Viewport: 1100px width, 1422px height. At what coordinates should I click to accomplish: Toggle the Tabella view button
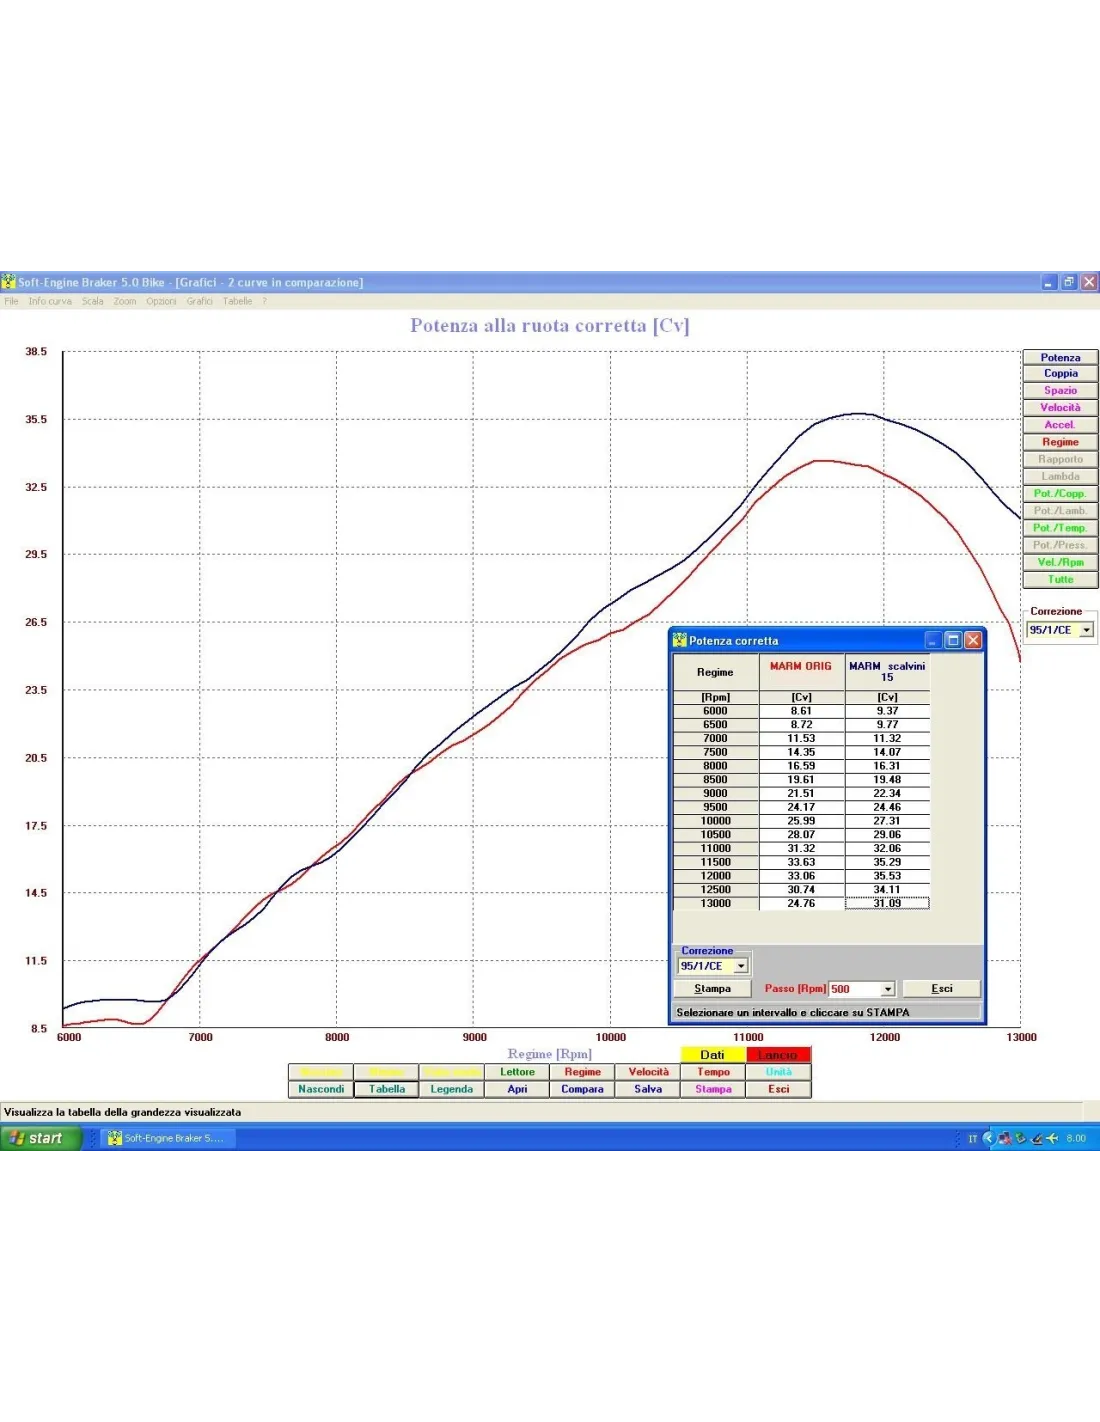click(387, 1089)
